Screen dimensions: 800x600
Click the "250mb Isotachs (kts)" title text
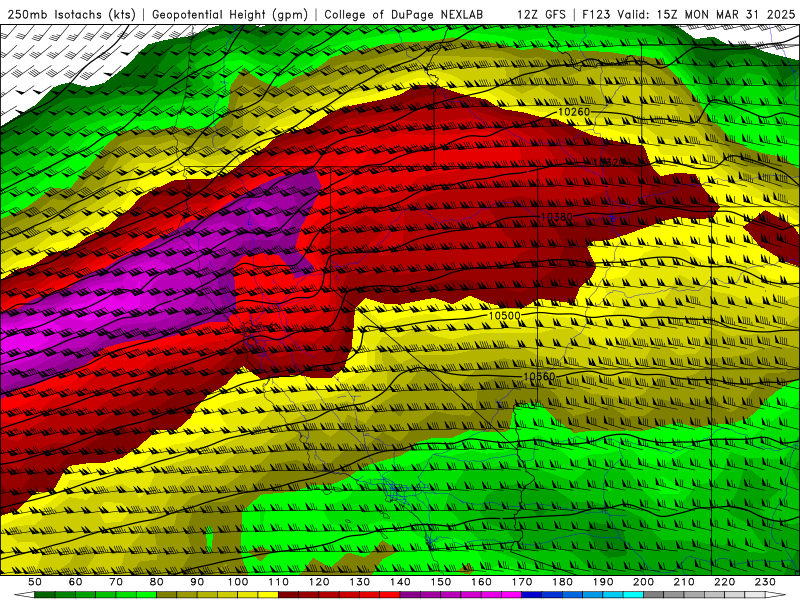pyautogui.click(x=72, y=15)
